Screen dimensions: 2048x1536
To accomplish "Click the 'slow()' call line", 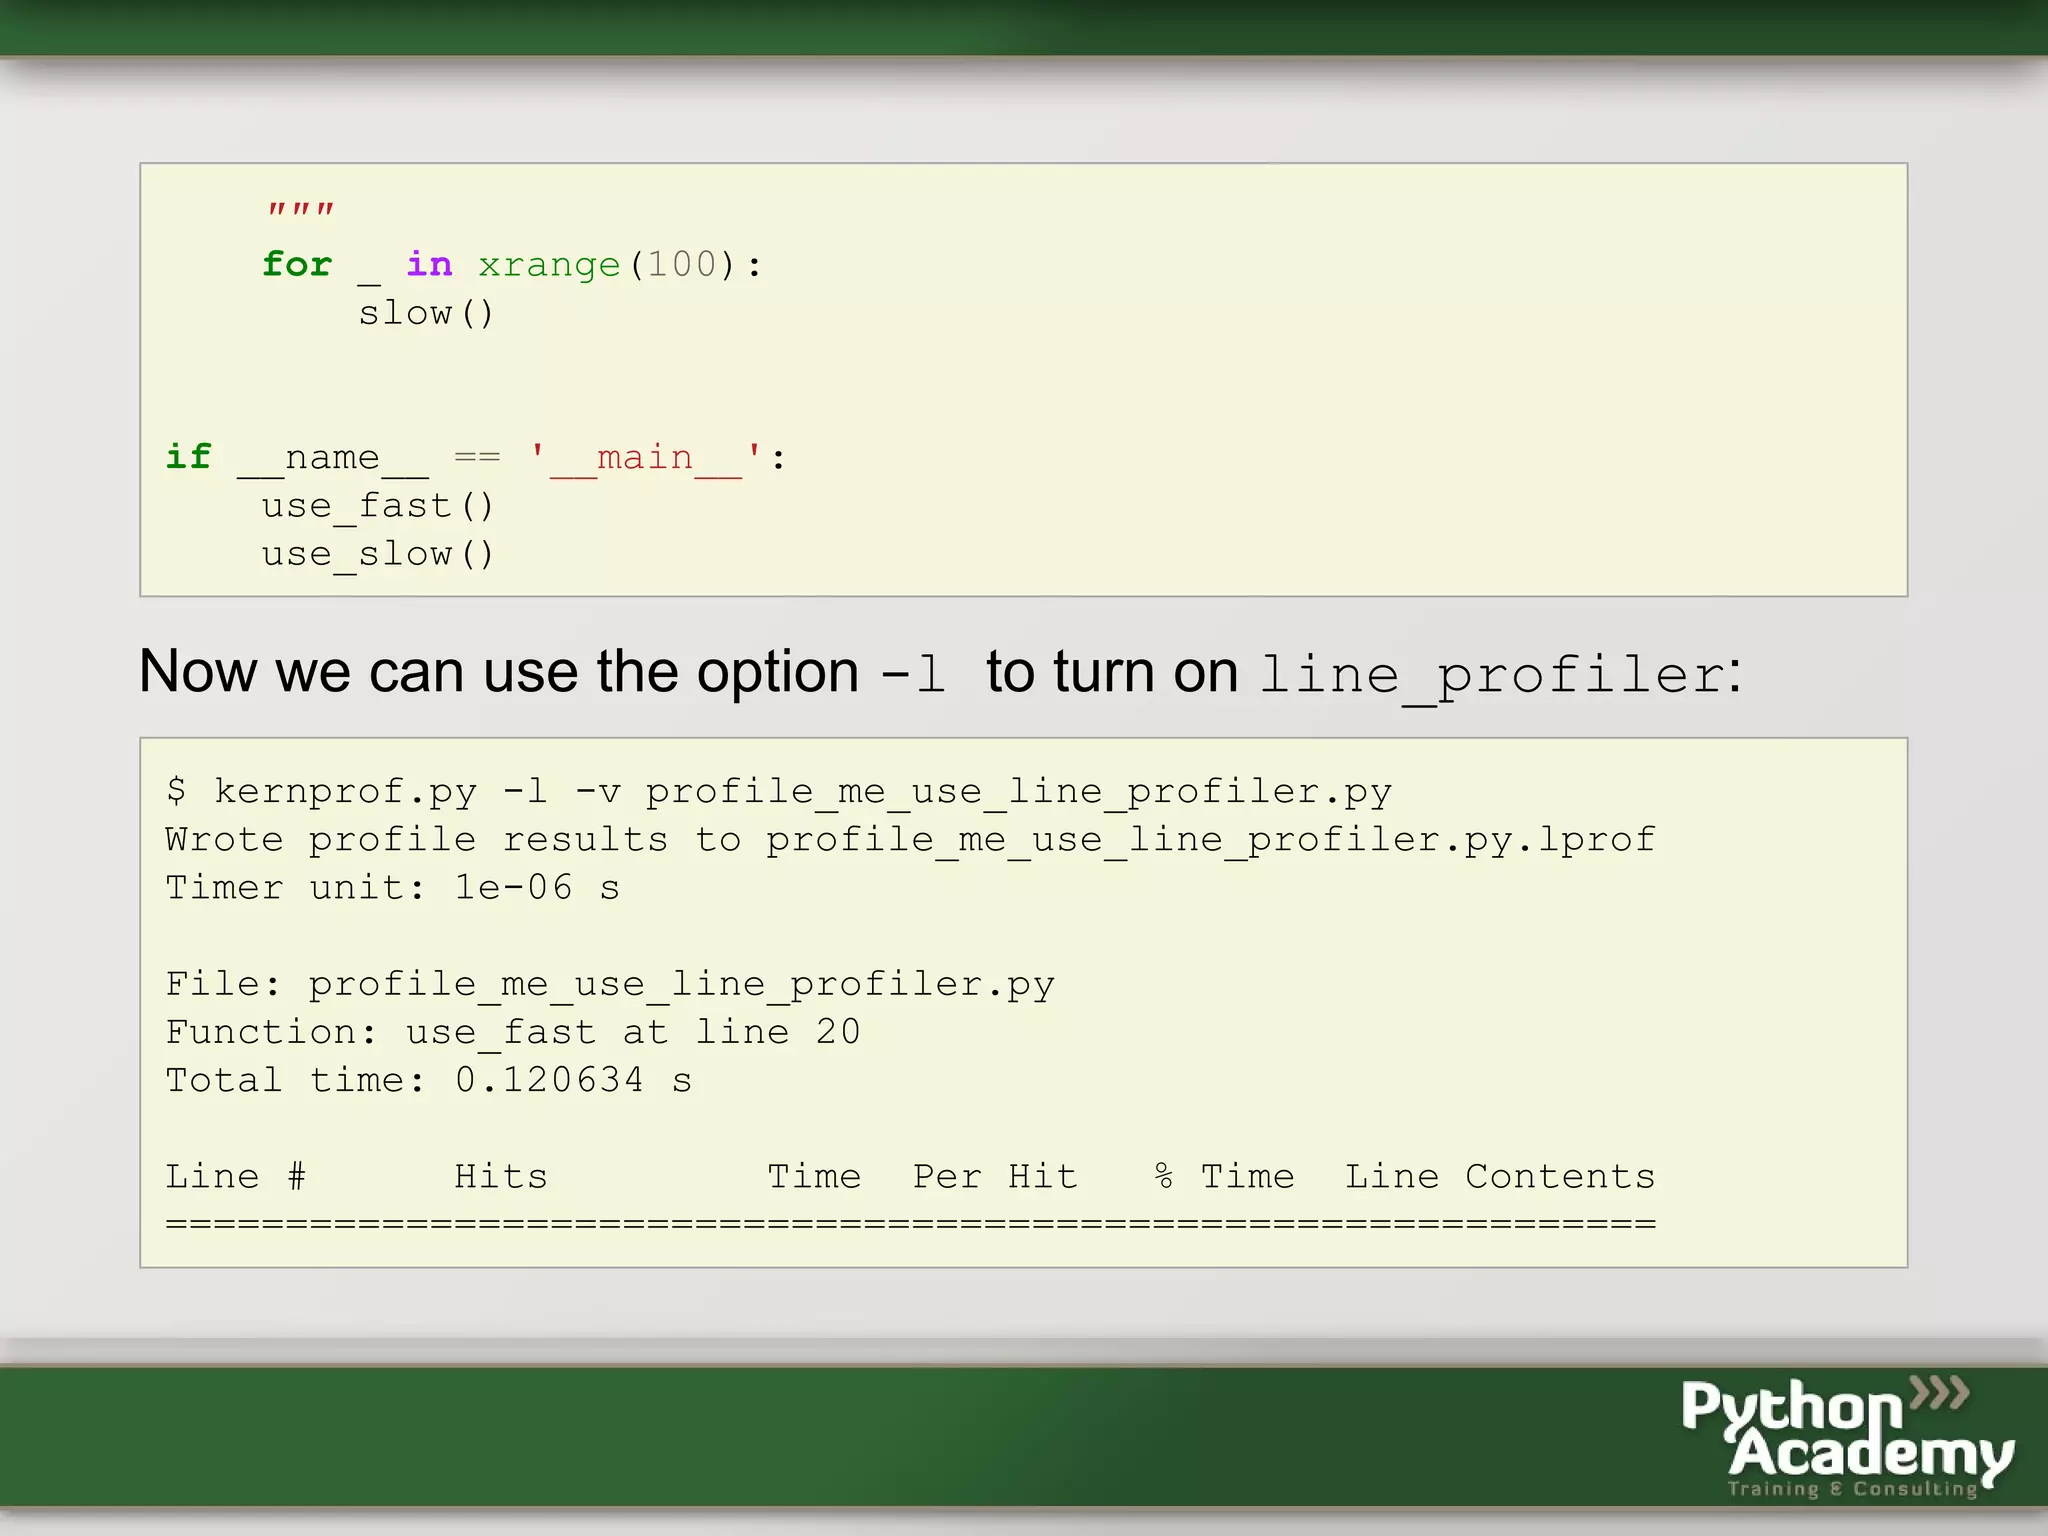I will click(426, 313).
